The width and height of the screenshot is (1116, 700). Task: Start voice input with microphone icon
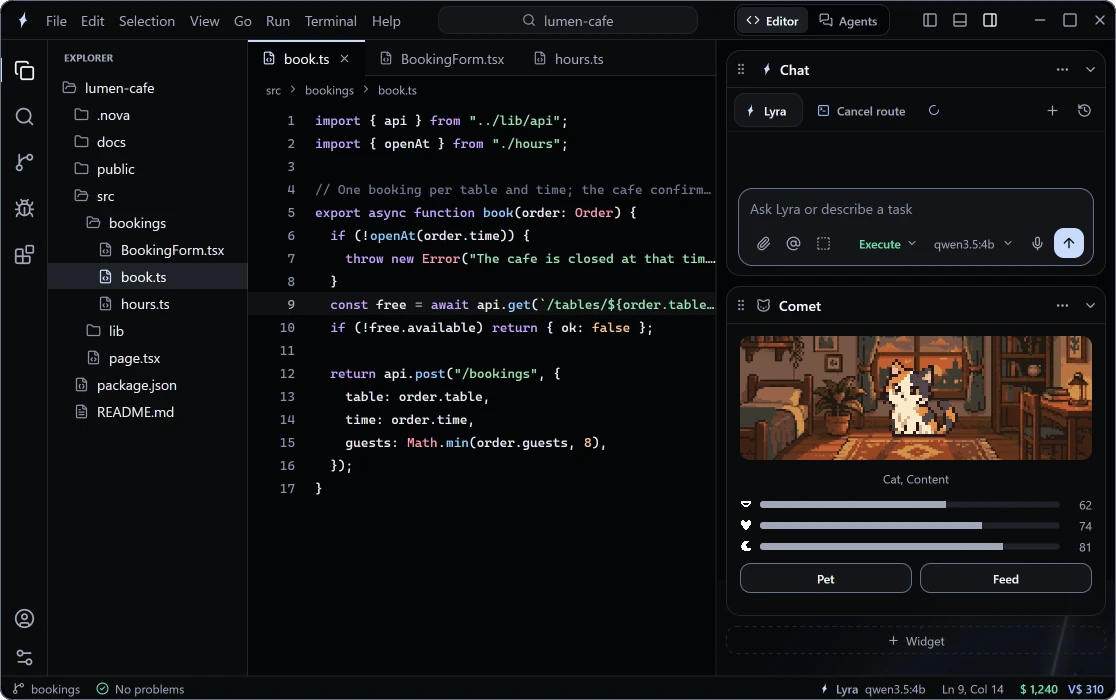(x=1037, y=244)
